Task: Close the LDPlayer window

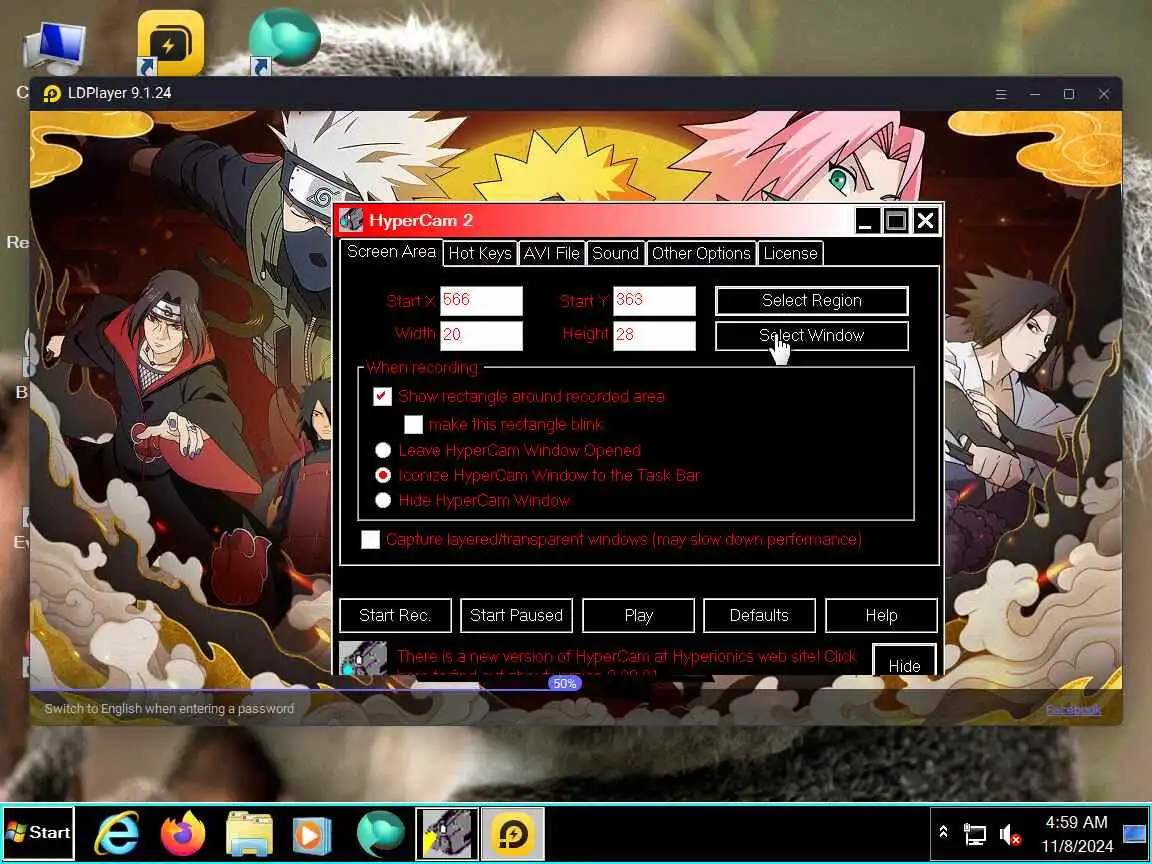Action: [1104, 94]
